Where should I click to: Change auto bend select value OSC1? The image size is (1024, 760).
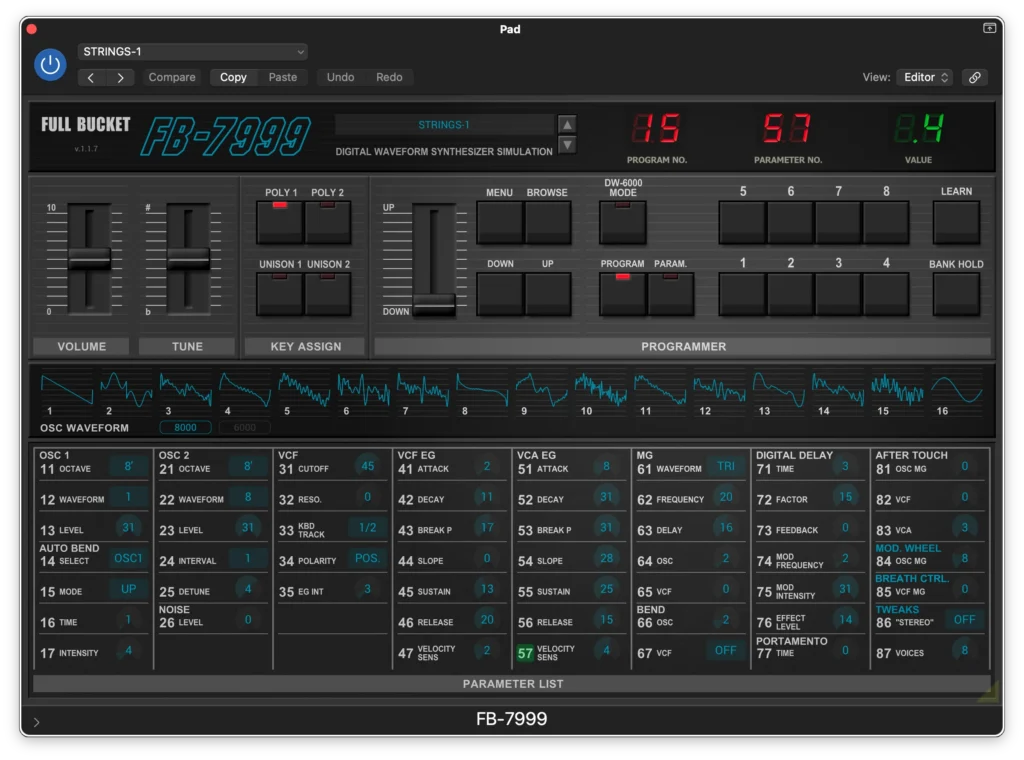coord(128,558)
